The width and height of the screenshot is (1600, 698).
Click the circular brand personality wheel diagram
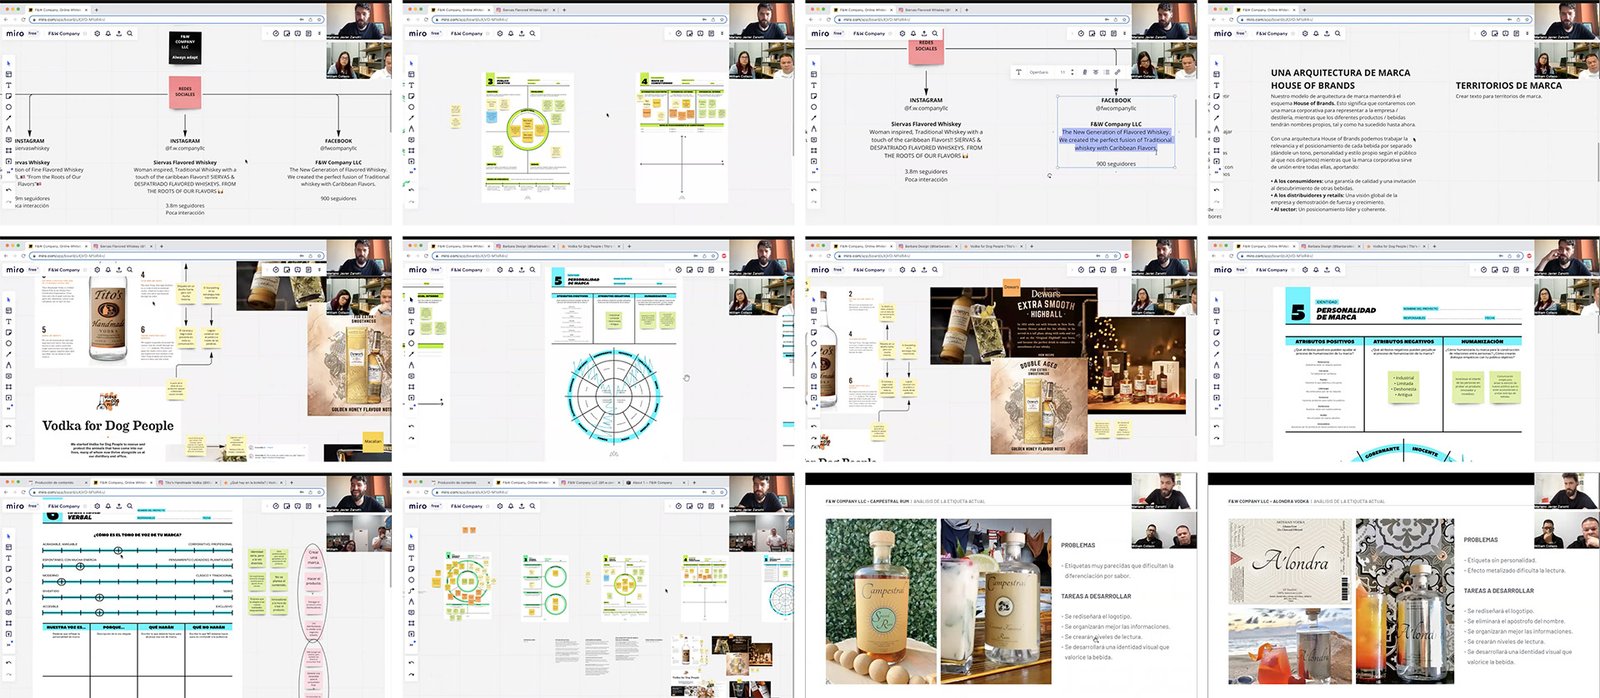click(613, 398)
